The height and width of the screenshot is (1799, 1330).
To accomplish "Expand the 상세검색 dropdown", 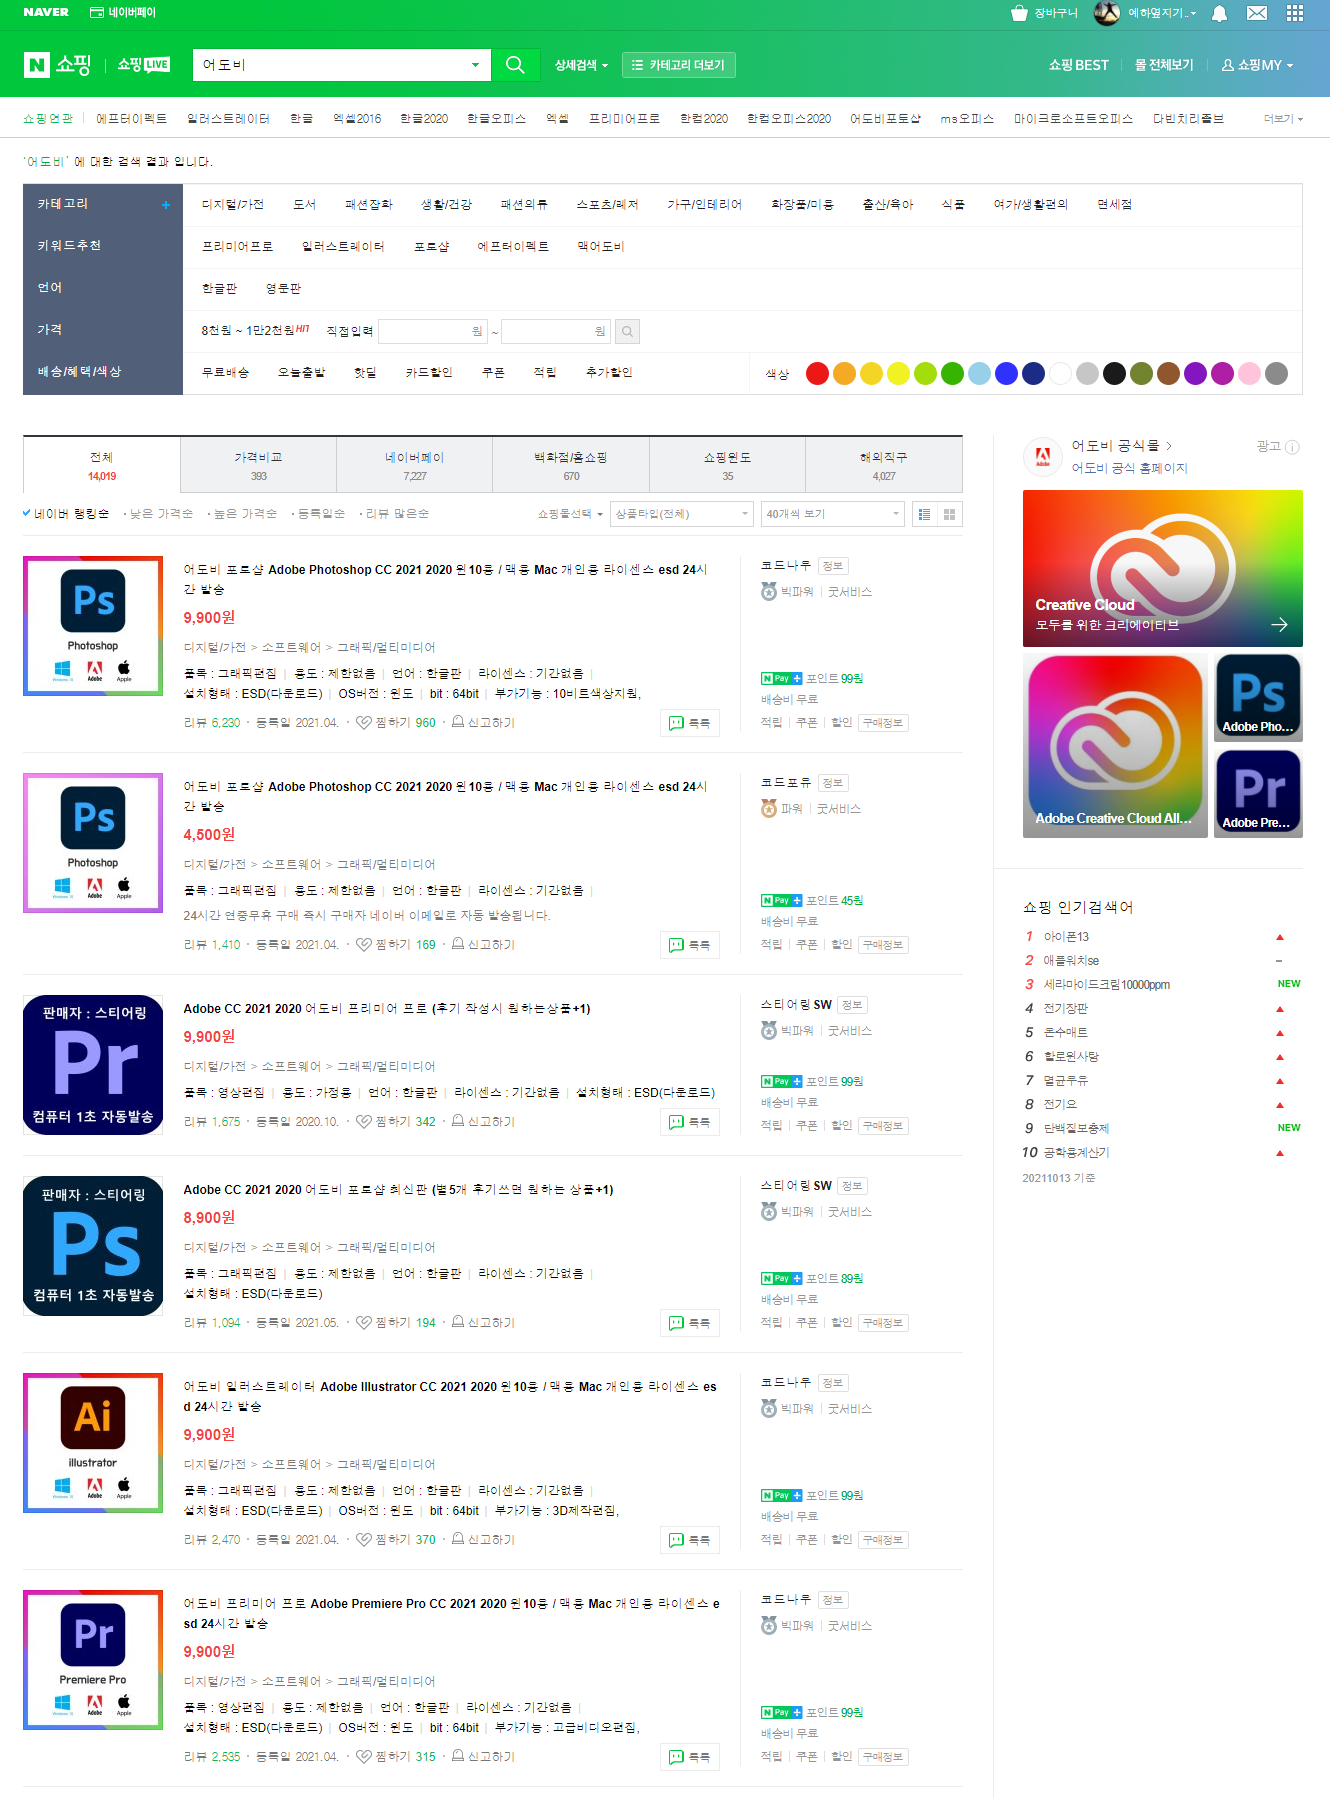I will (581, 65).
